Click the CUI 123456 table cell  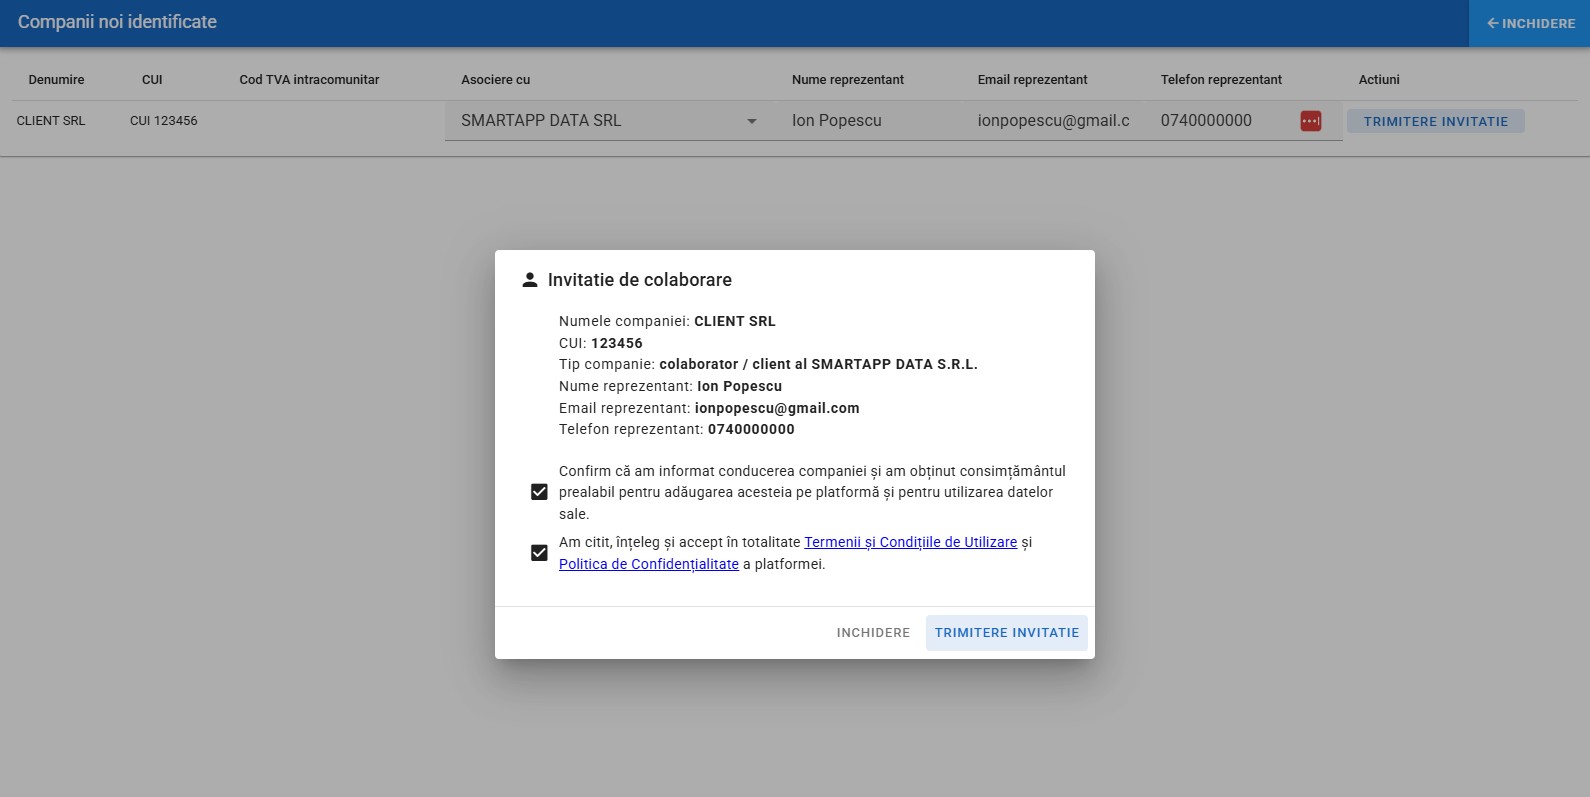164,121
